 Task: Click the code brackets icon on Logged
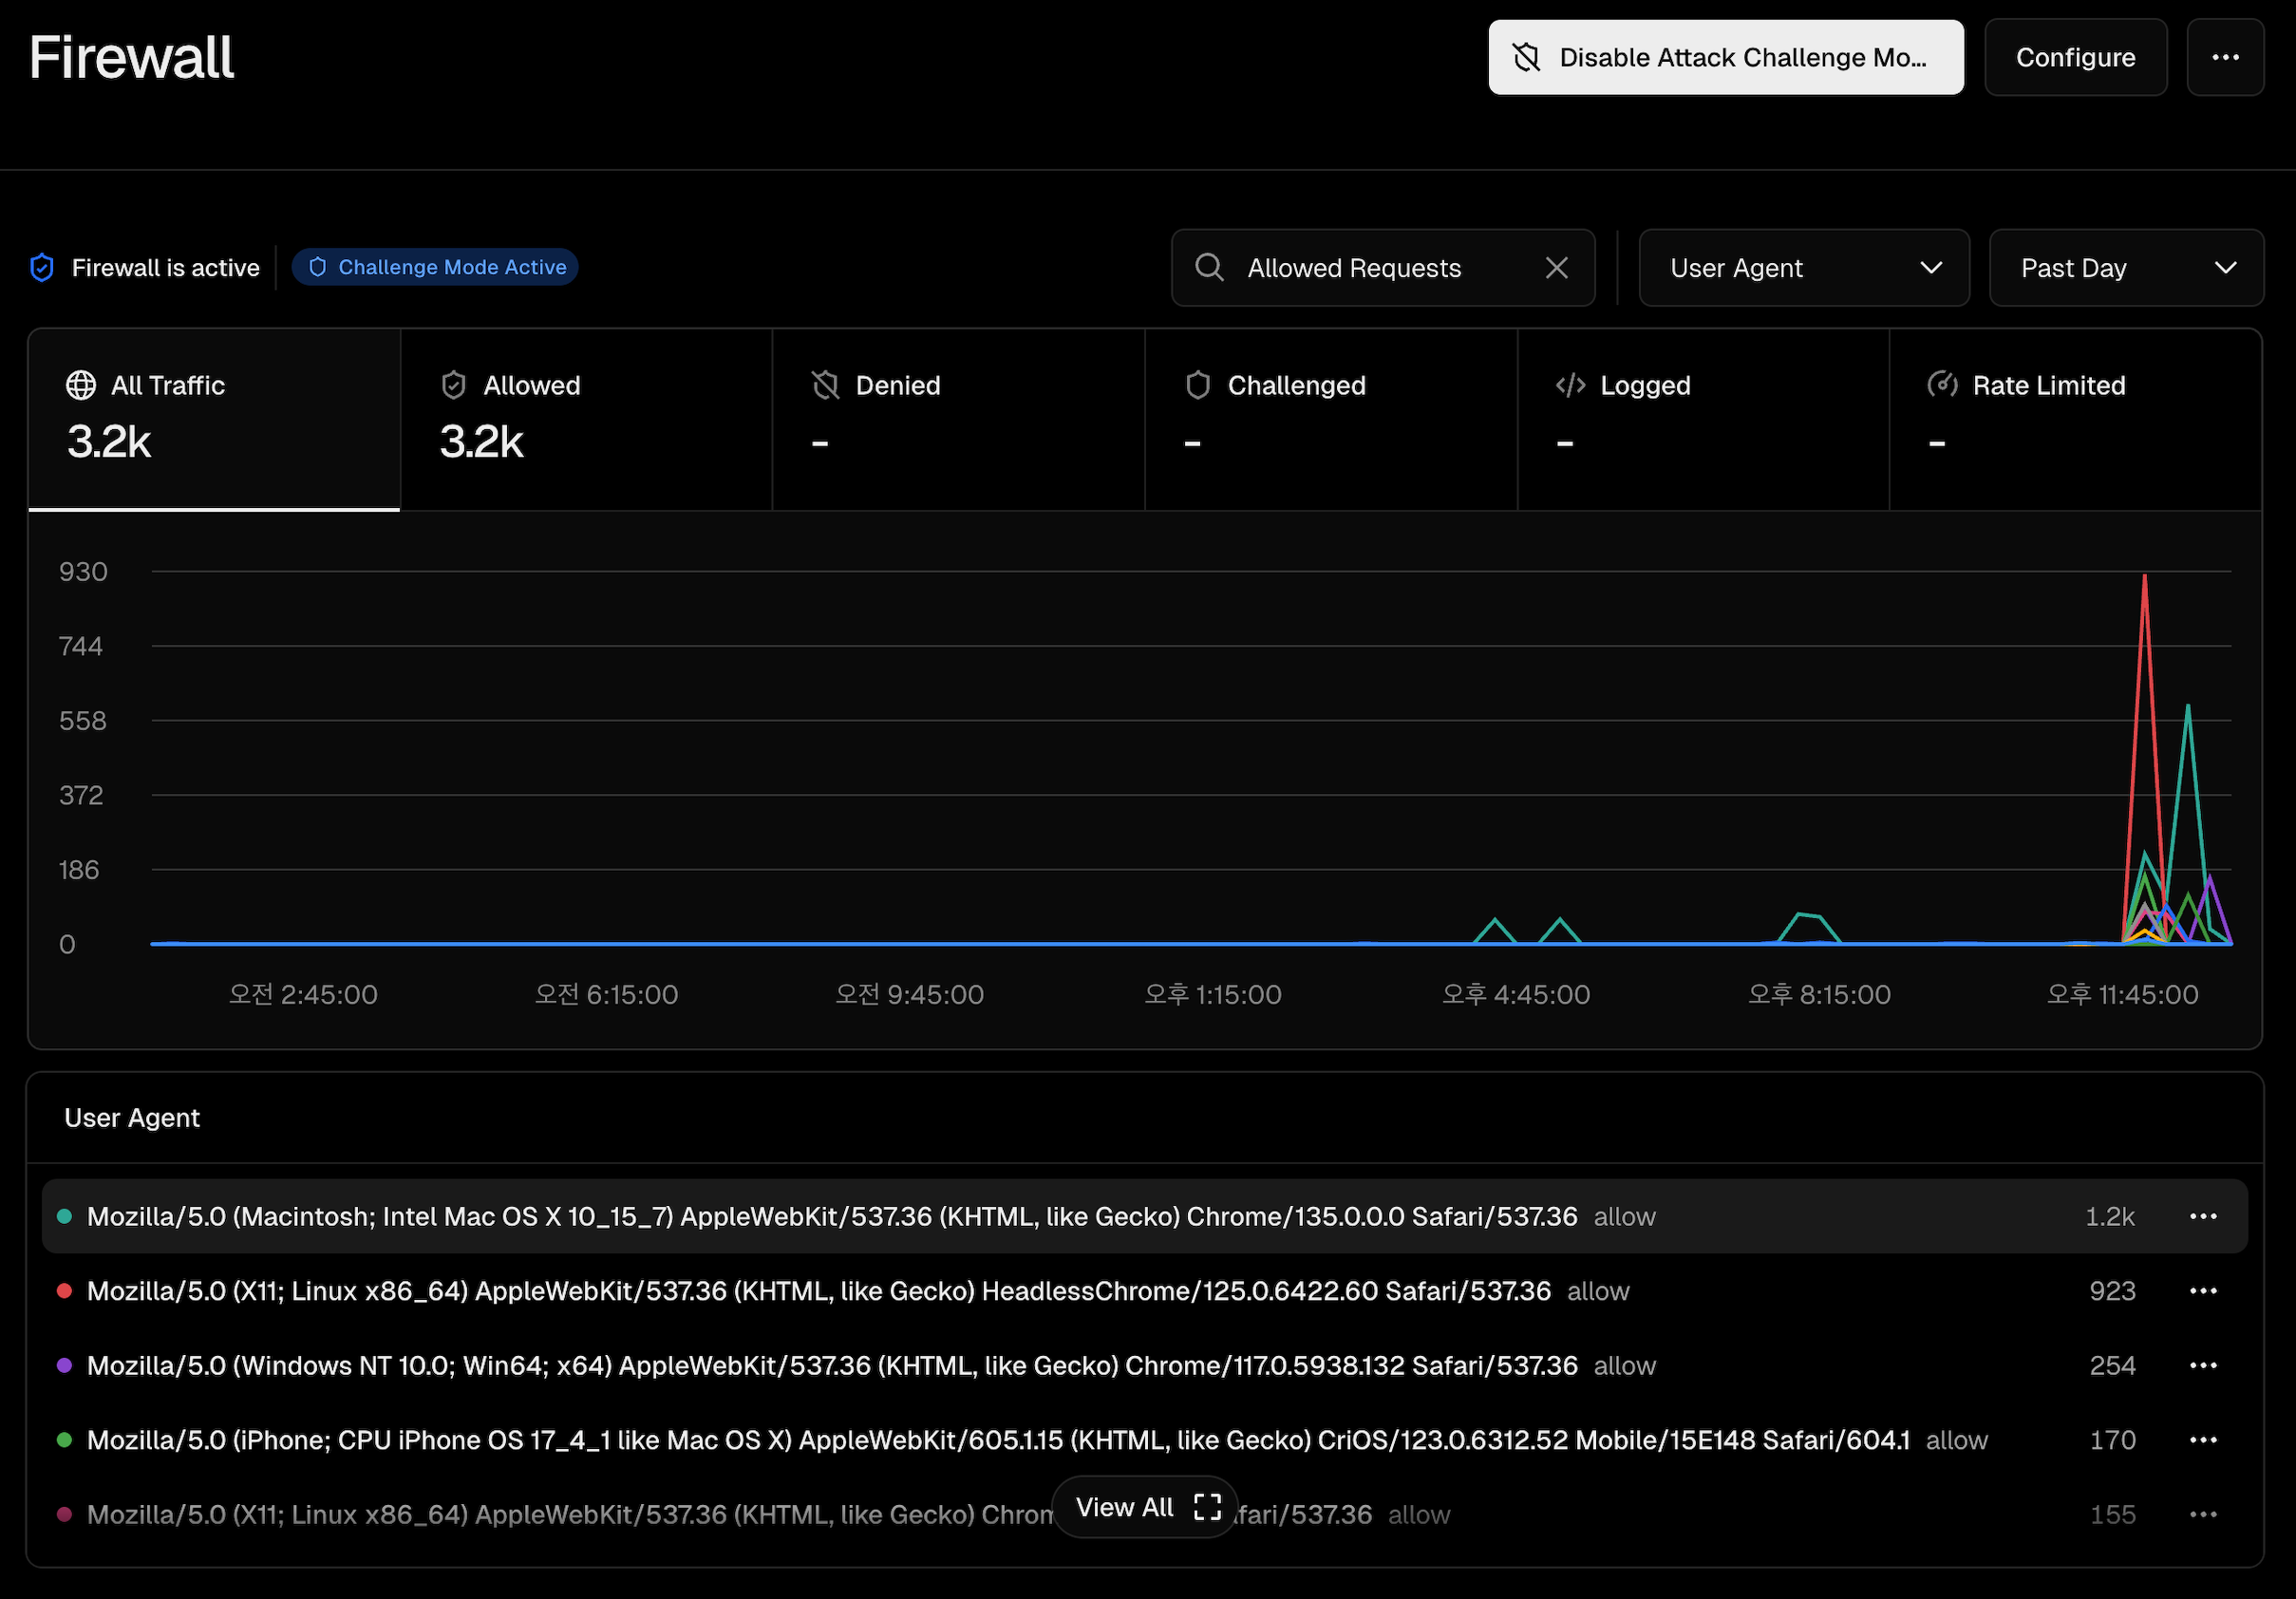[1570, 385]
